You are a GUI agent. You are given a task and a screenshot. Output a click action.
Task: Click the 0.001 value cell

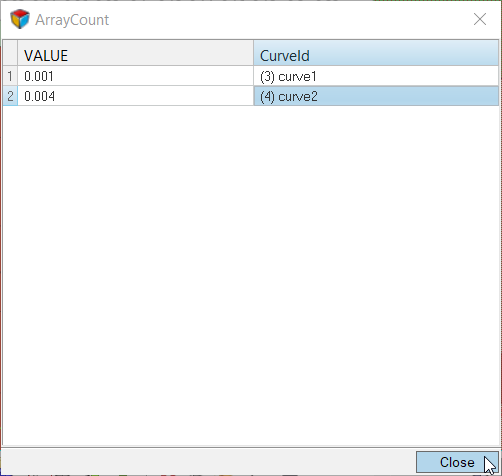click(x=135, y=76)
